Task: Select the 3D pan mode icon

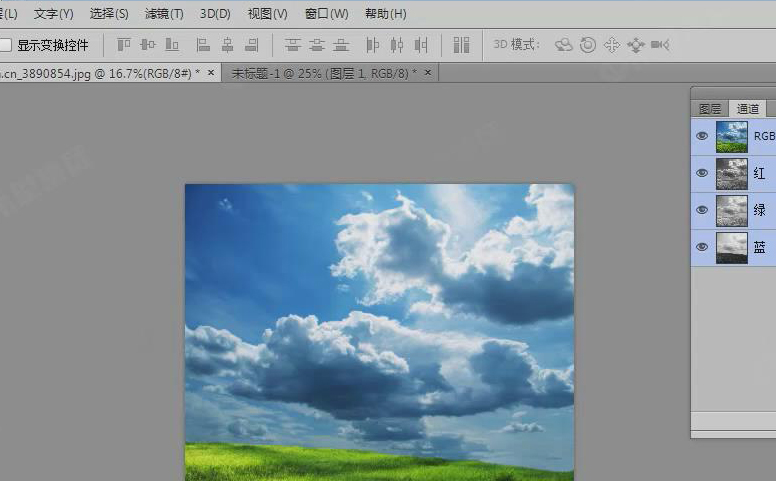Action: 612,45
